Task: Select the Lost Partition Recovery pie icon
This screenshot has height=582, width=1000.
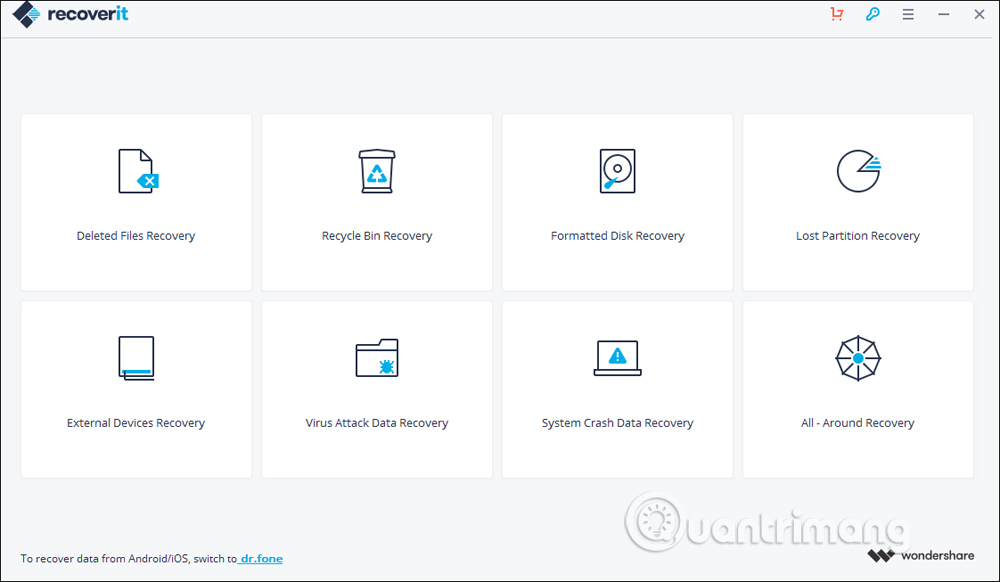Action: point(858,170)
